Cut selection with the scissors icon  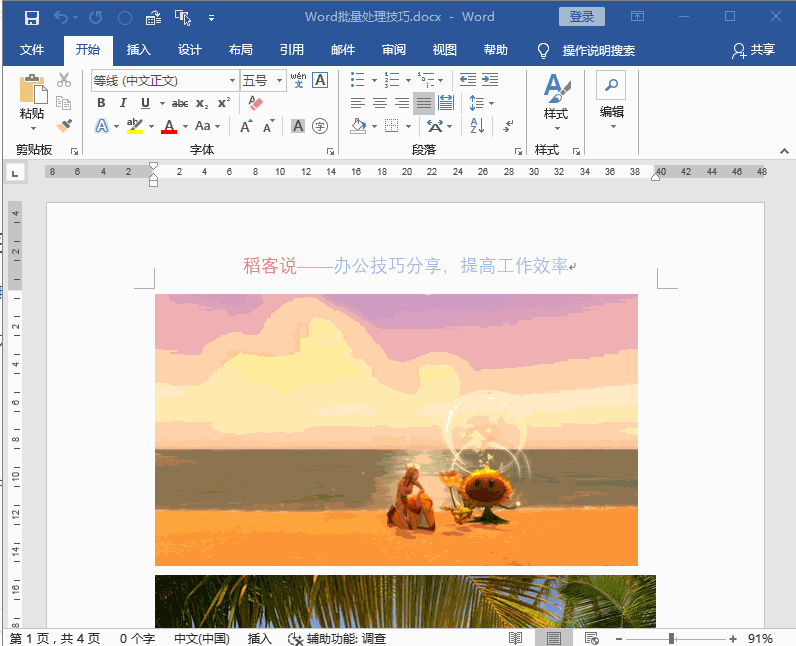[x=64, y=80]
